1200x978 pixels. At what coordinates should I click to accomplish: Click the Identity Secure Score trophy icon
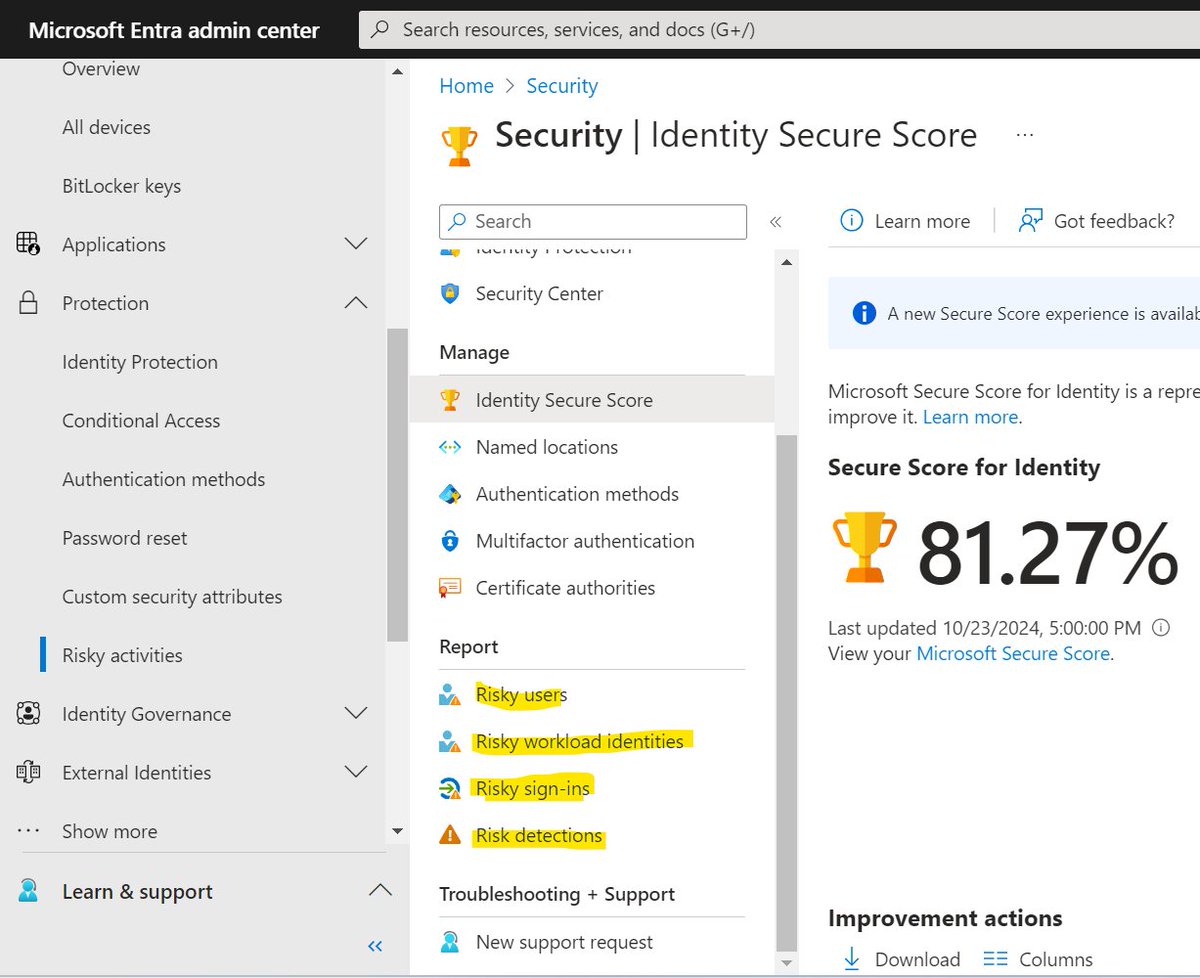click(x=450, y=400)
